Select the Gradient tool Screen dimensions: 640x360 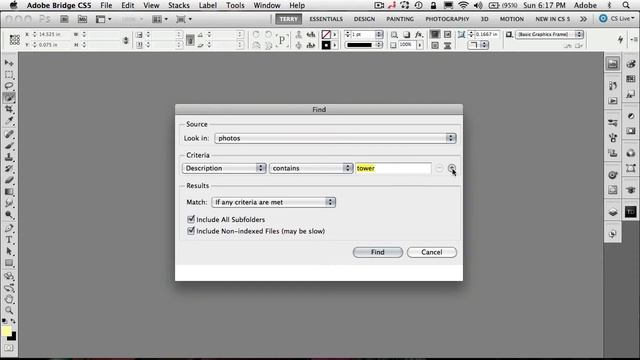click(9, 191)
